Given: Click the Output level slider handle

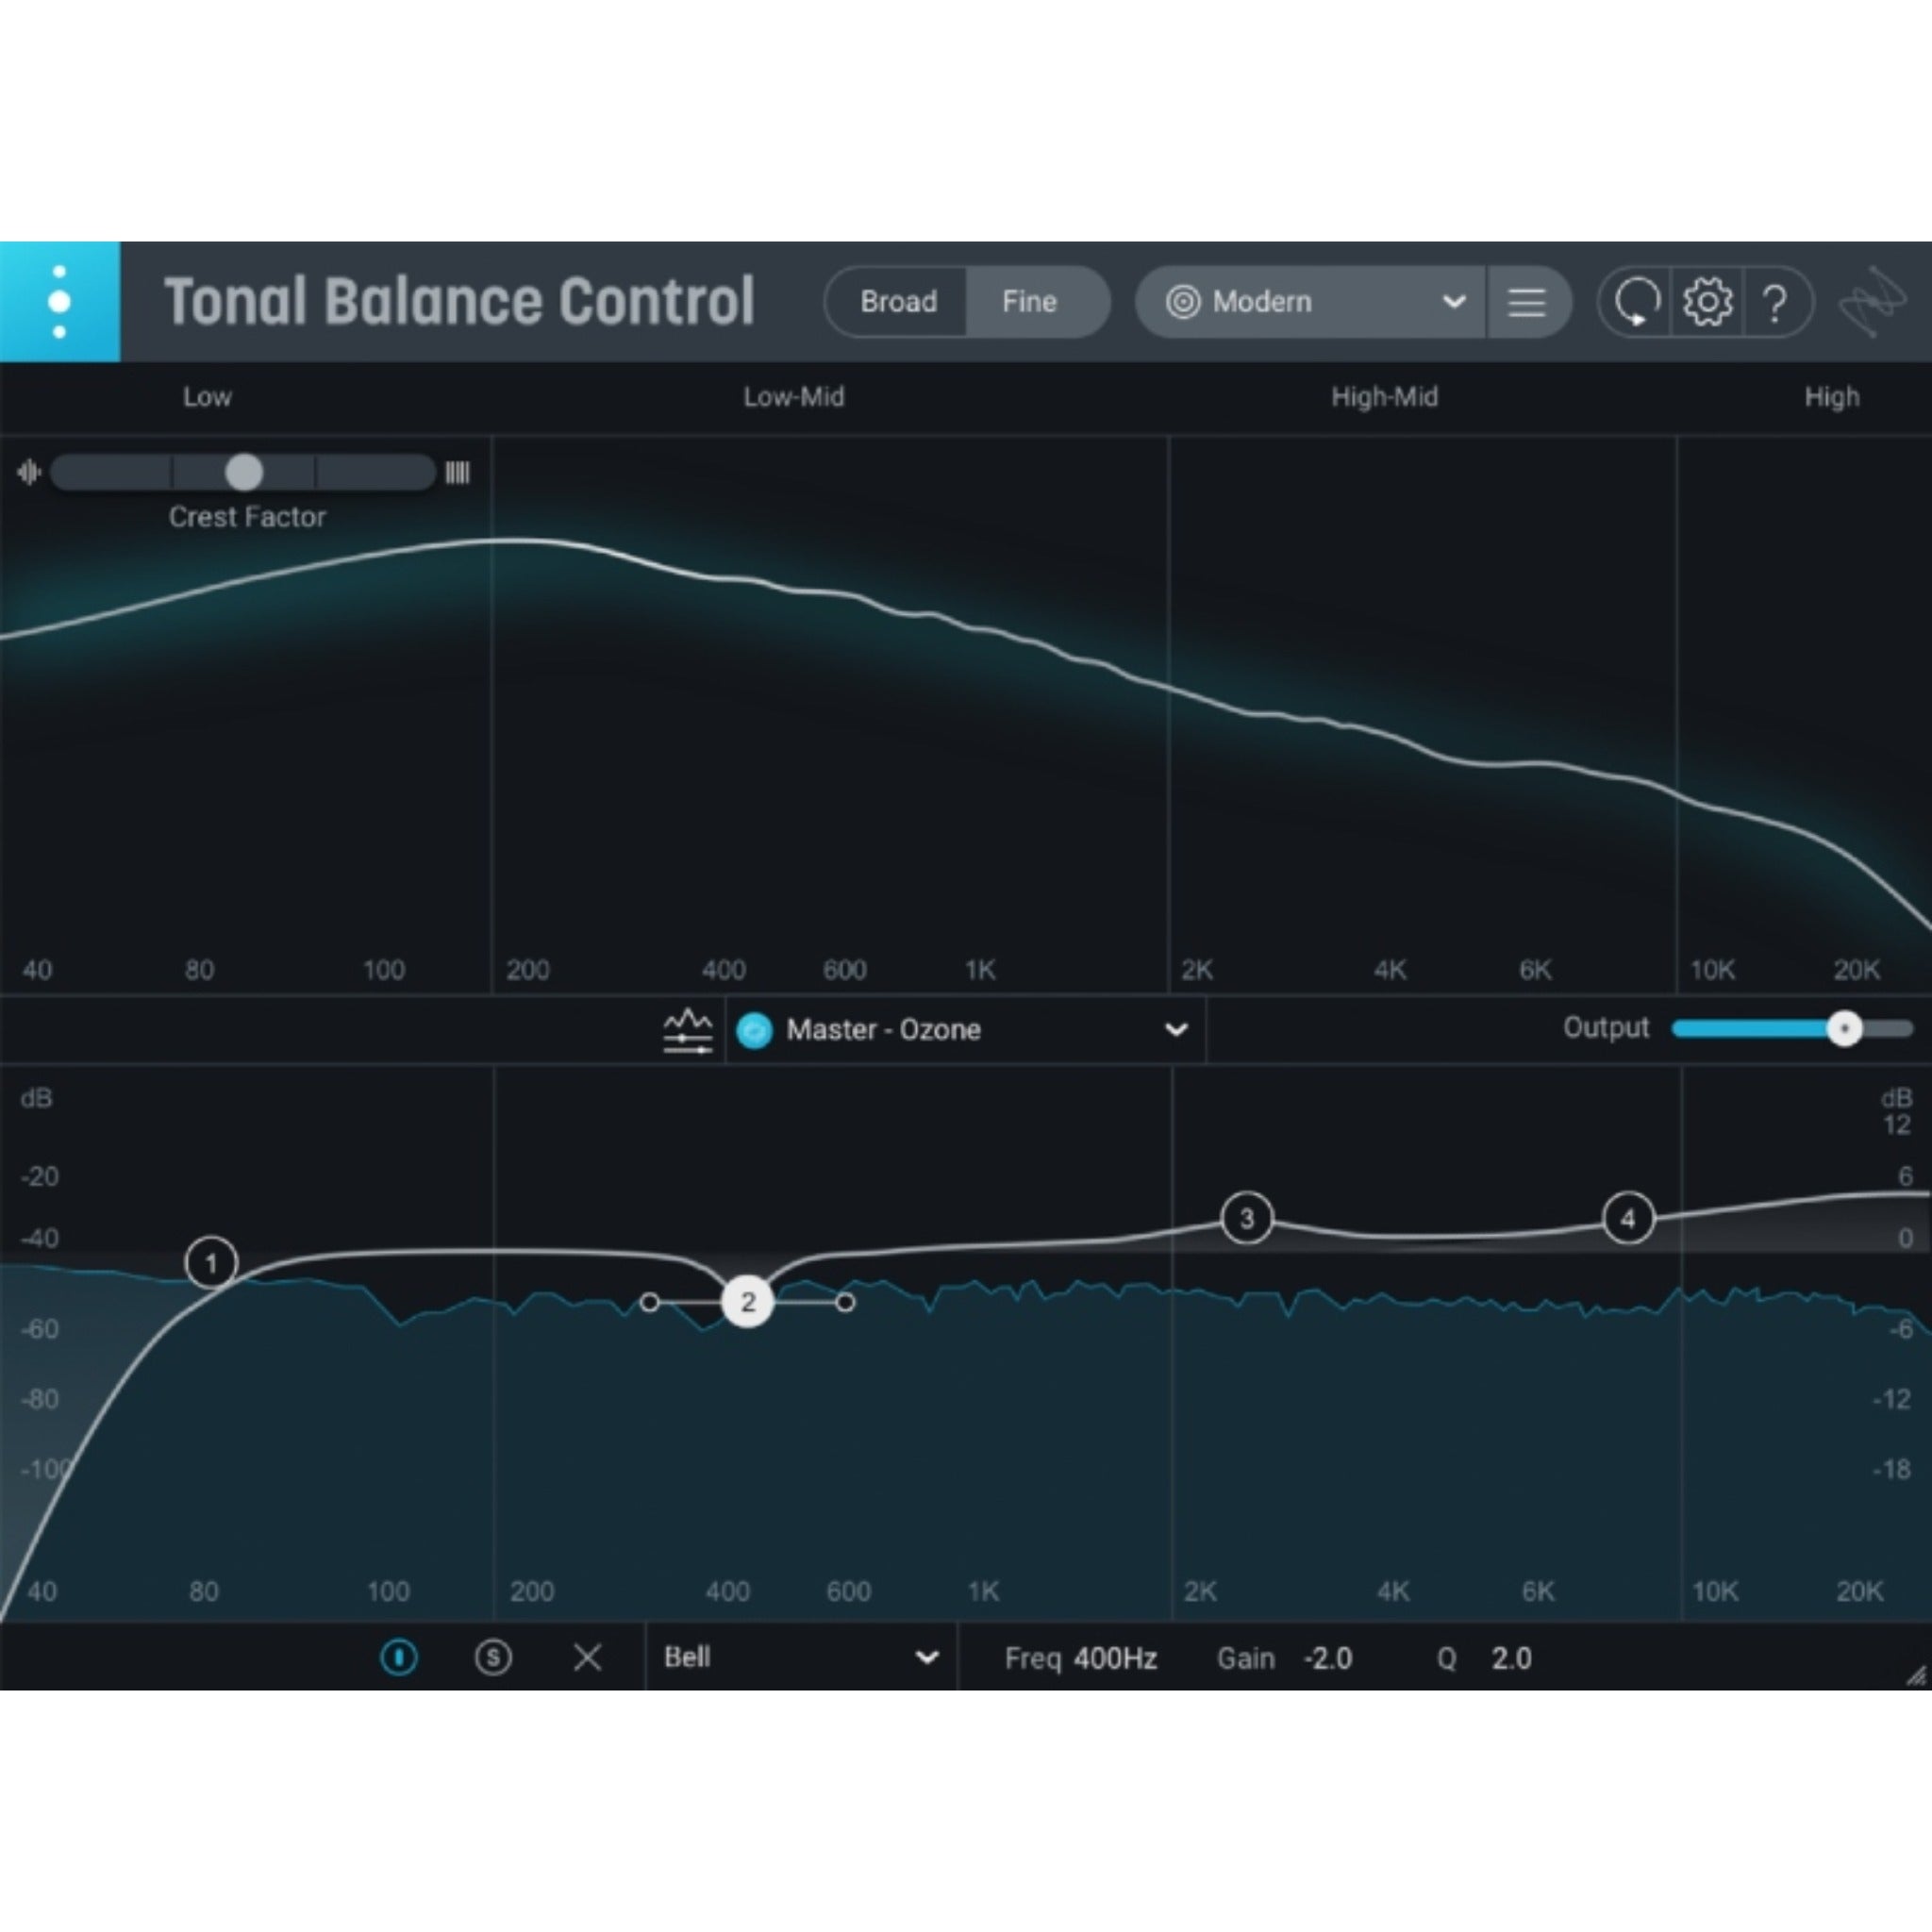Looking at the screenshot, I should [x=1845, y=1029].
